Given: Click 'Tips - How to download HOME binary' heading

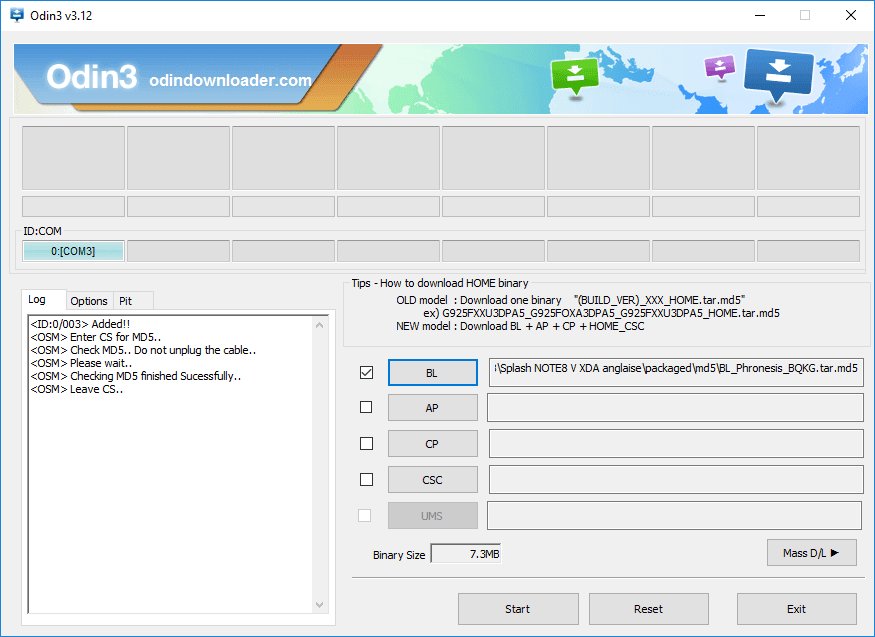Looking at the screenshot, I should pos(440,283).
